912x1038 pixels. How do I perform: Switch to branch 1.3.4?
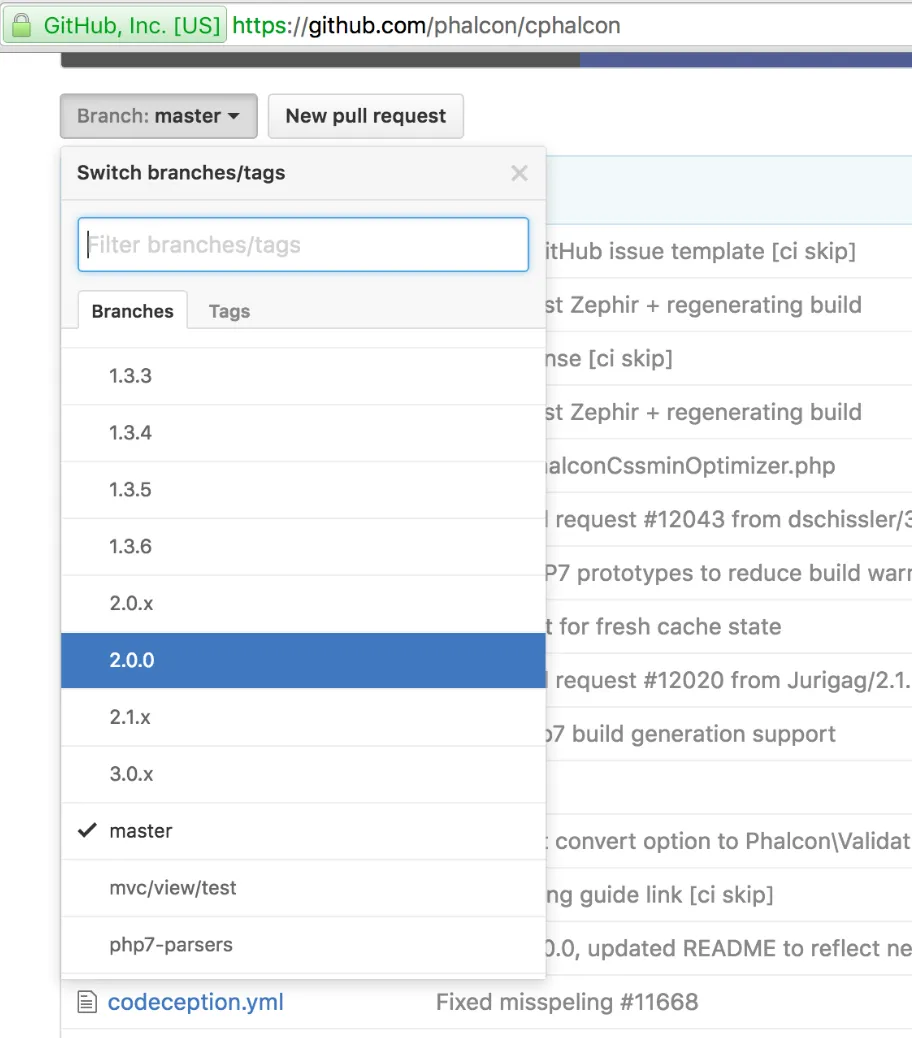[131, 433]
